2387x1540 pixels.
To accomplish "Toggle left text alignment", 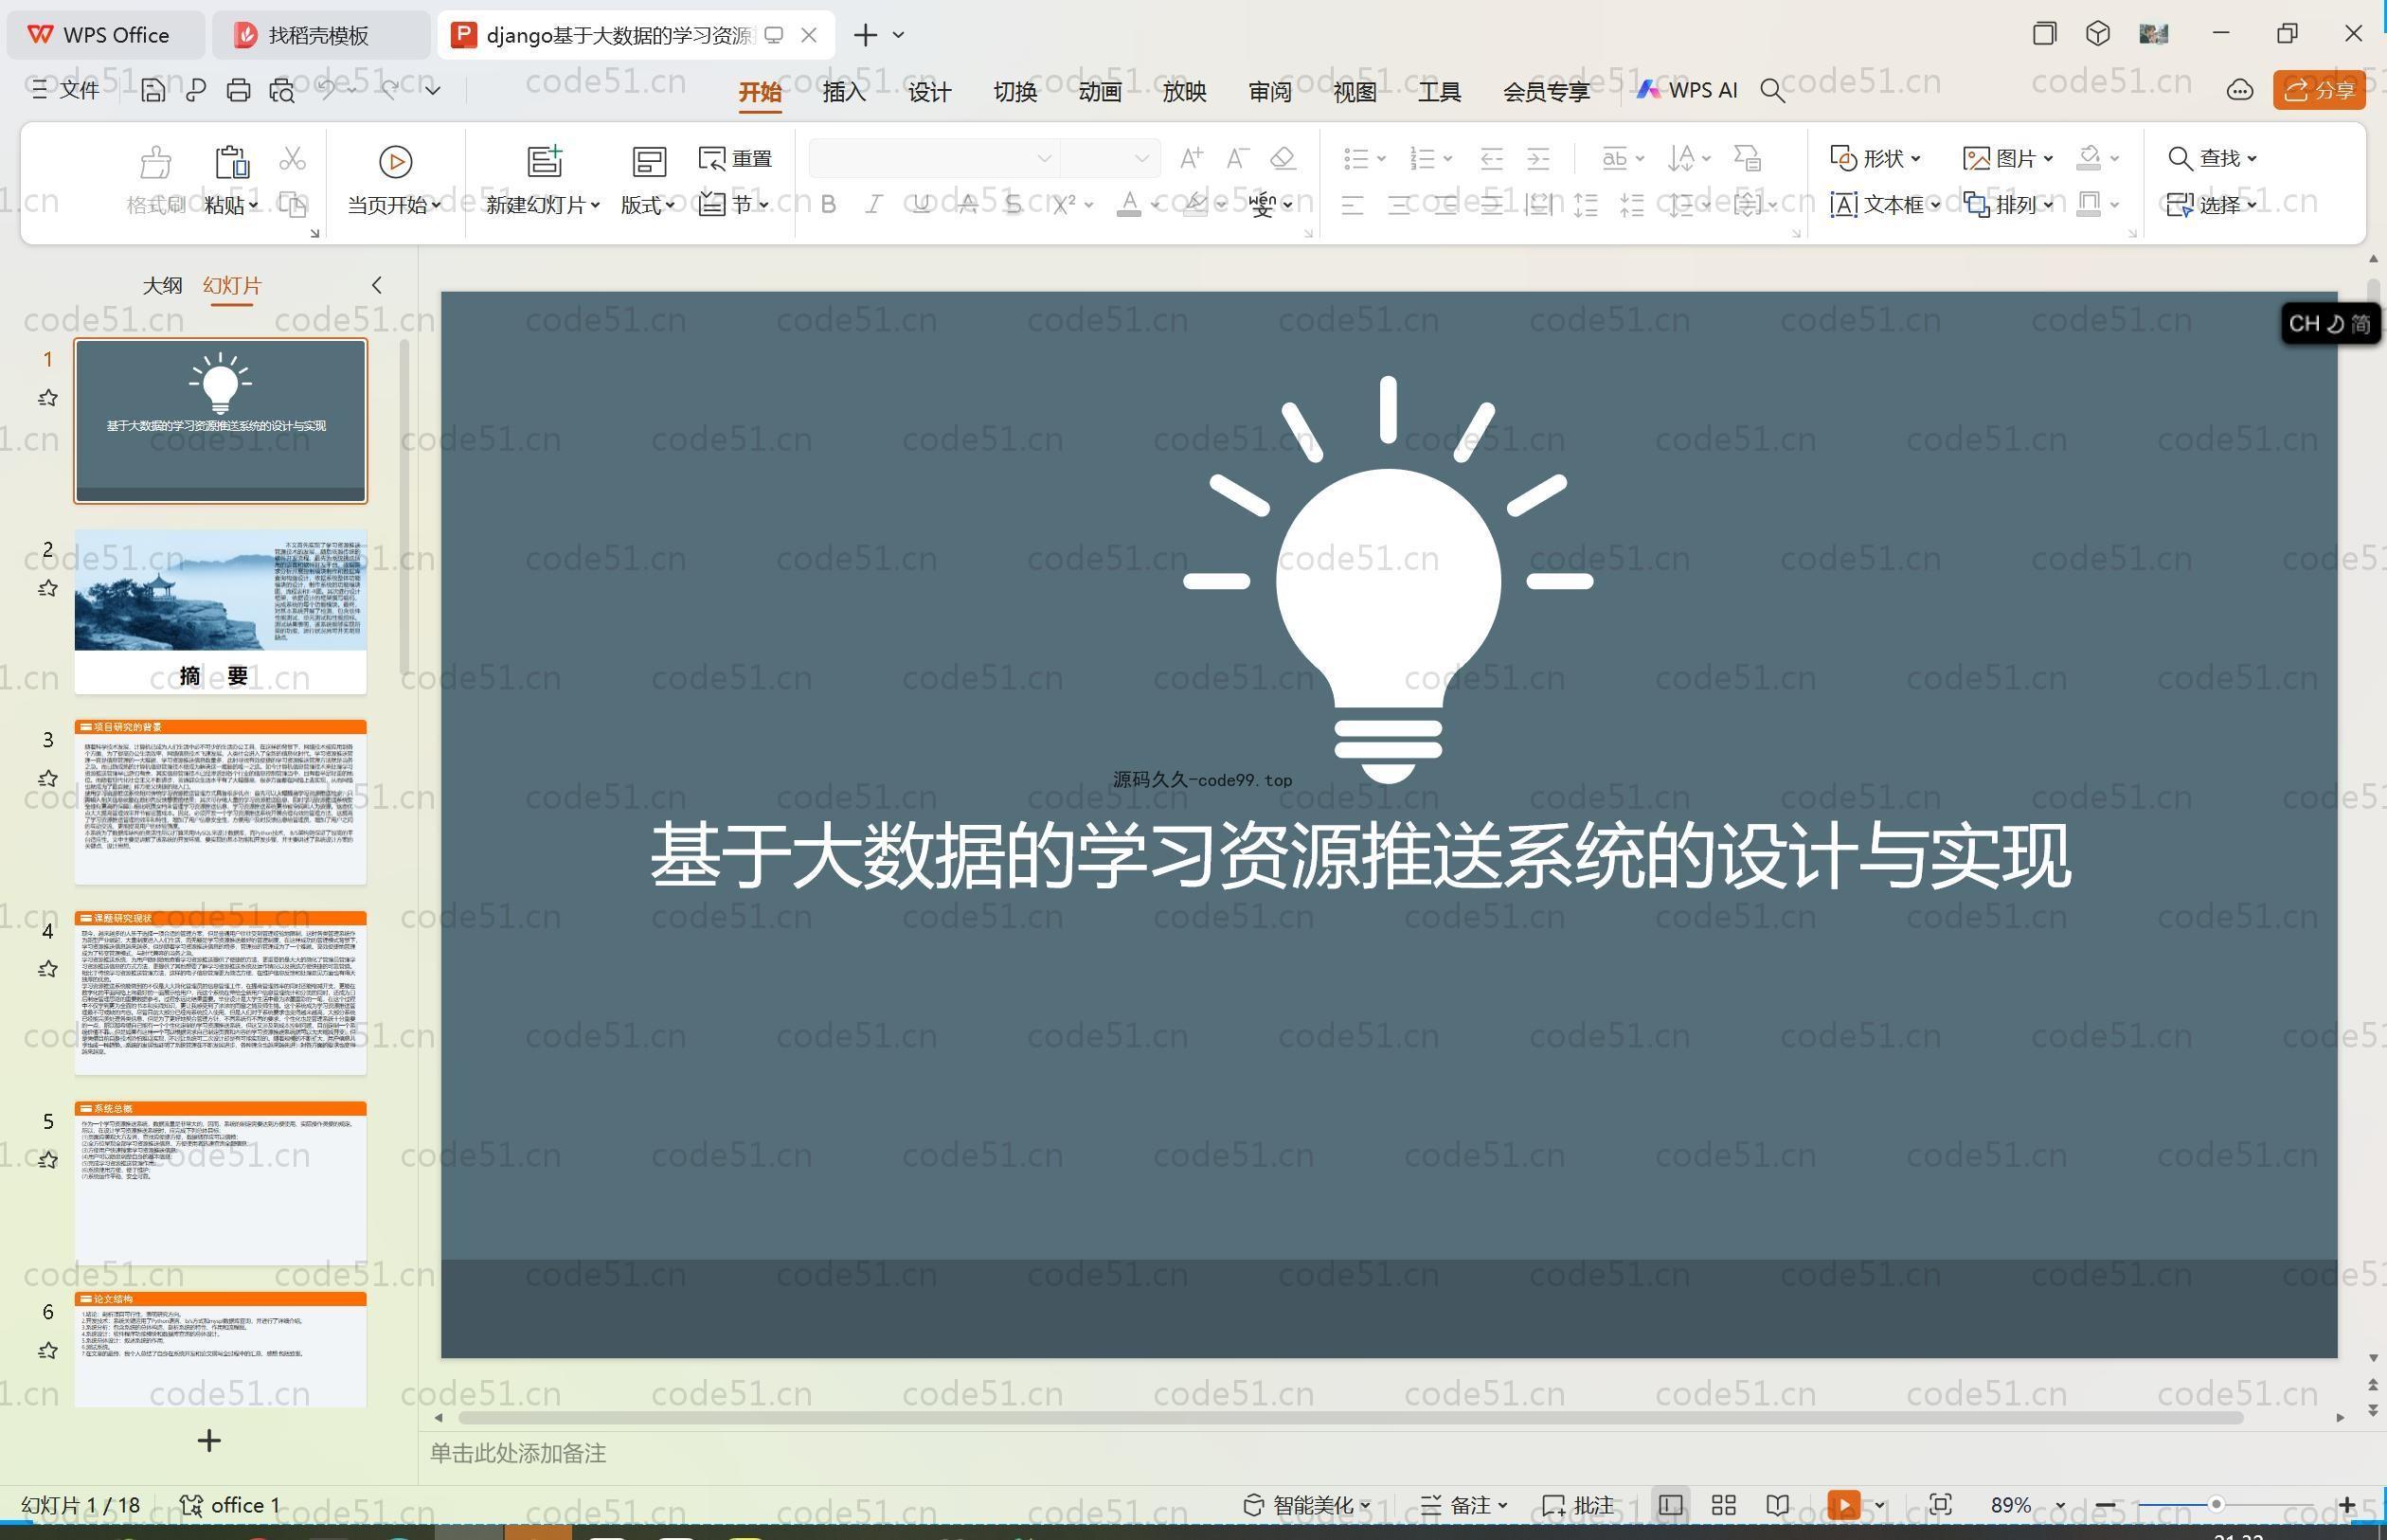I will coord(1352,205).
